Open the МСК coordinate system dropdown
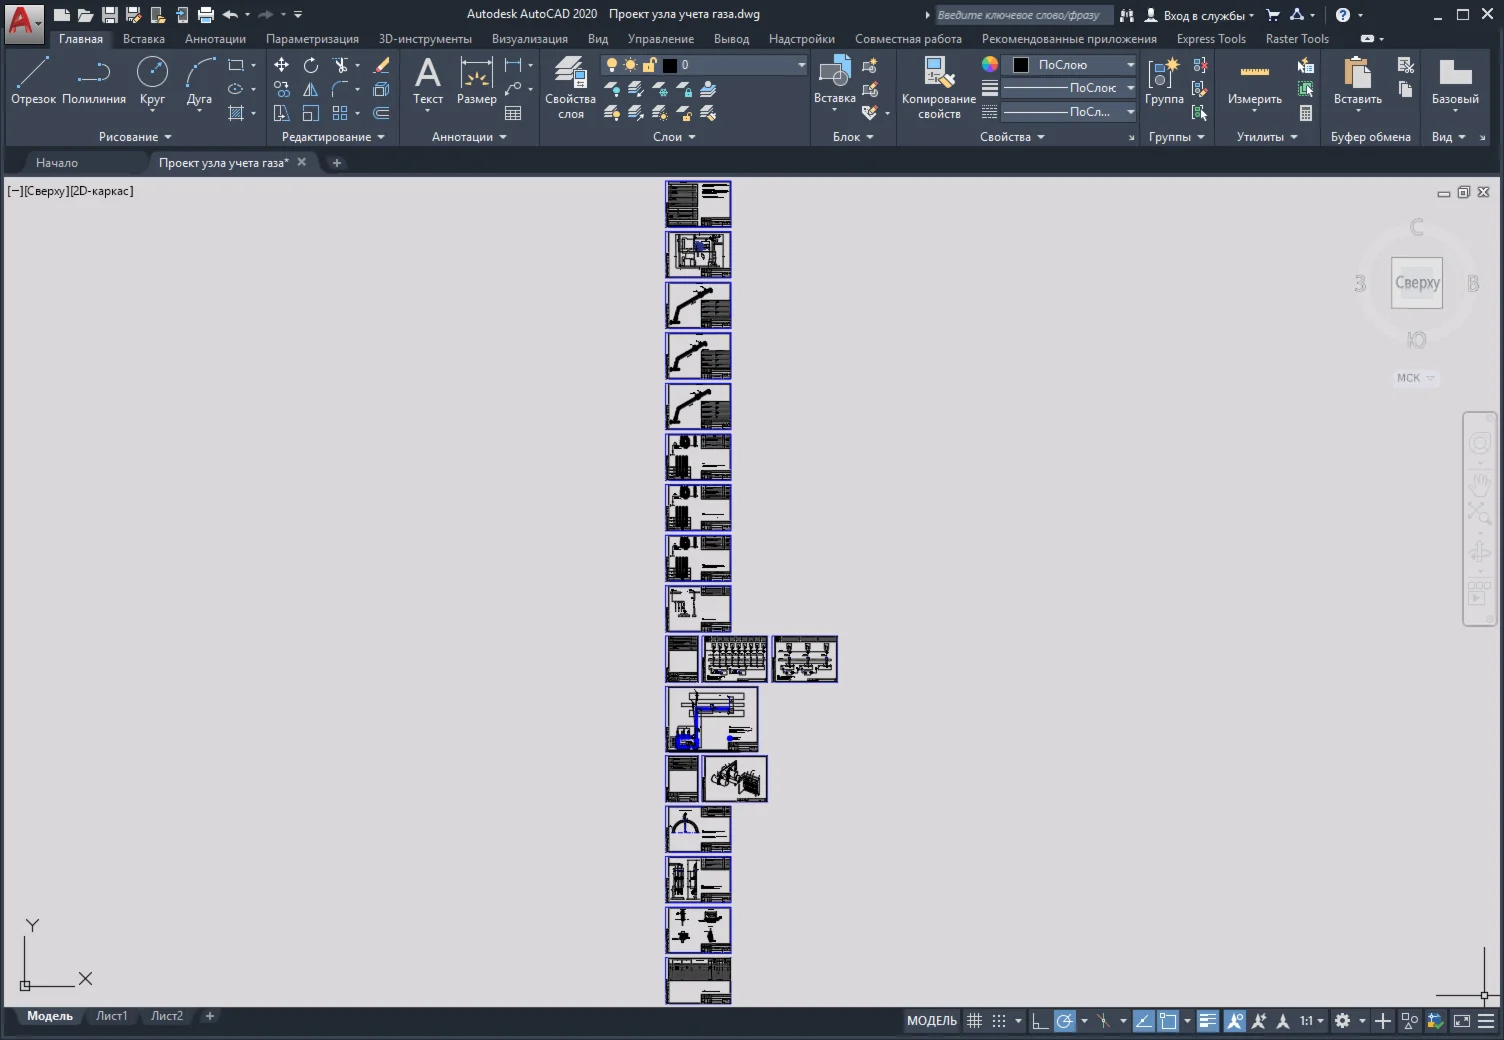 [1416, 378]
